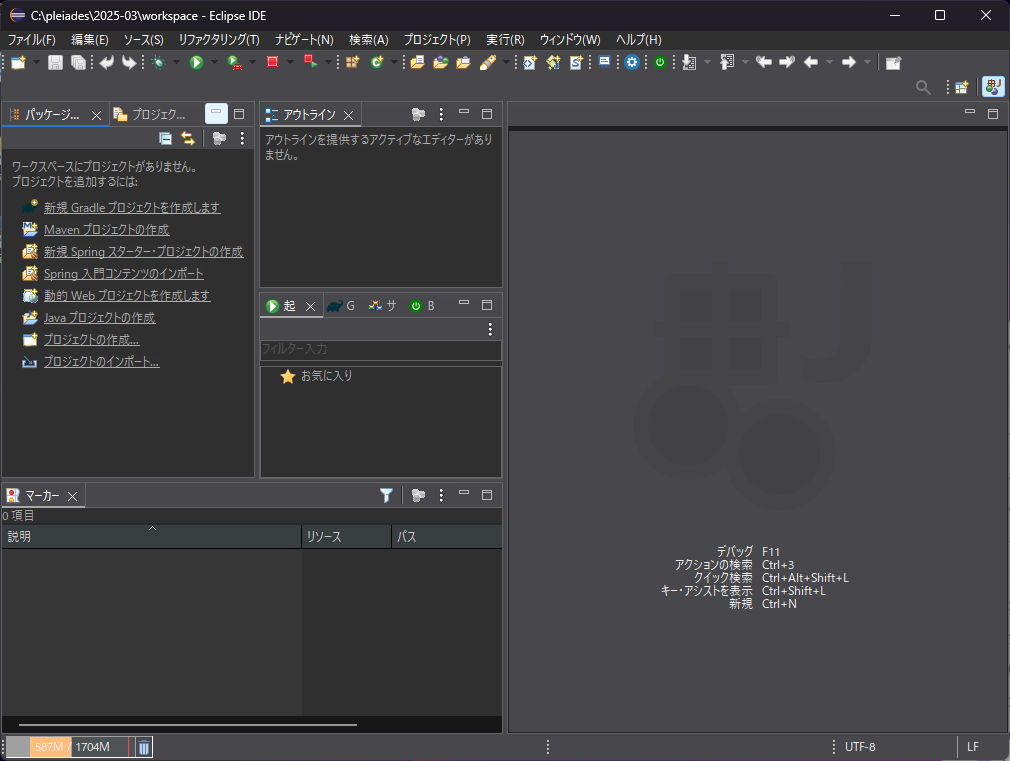Switch to the B Boot dashboard tab
Image resolution: width=1010 pixels, height=761 pixels.
tap(423, 306)
